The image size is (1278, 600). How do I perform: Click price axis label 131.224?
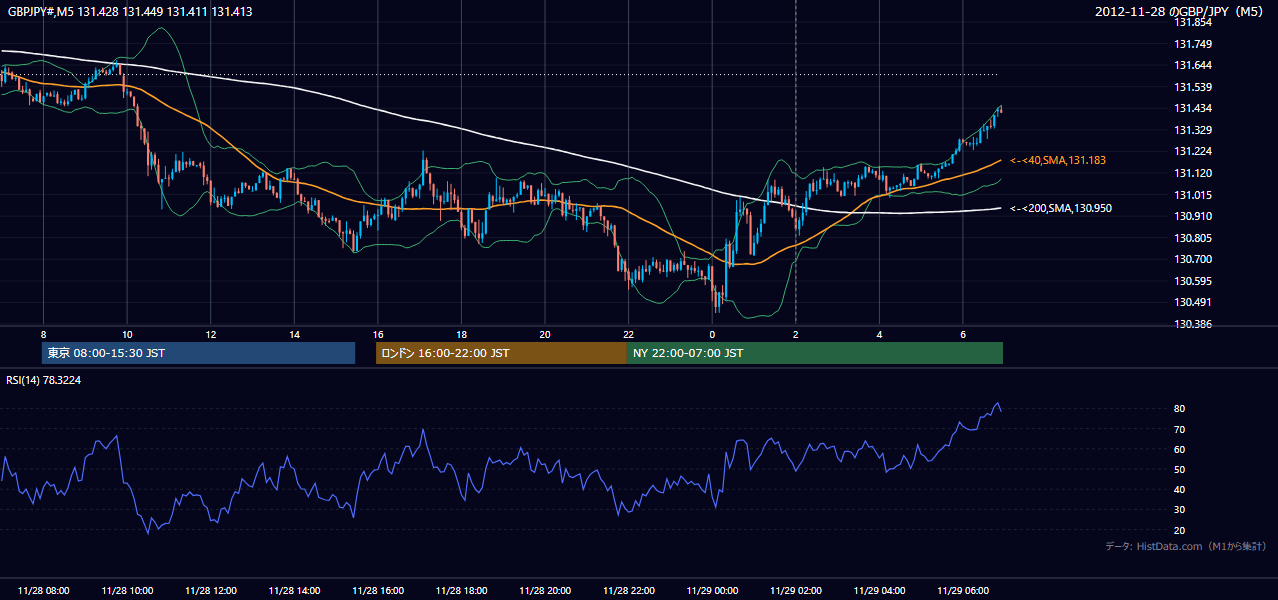tap(1193, 151)
